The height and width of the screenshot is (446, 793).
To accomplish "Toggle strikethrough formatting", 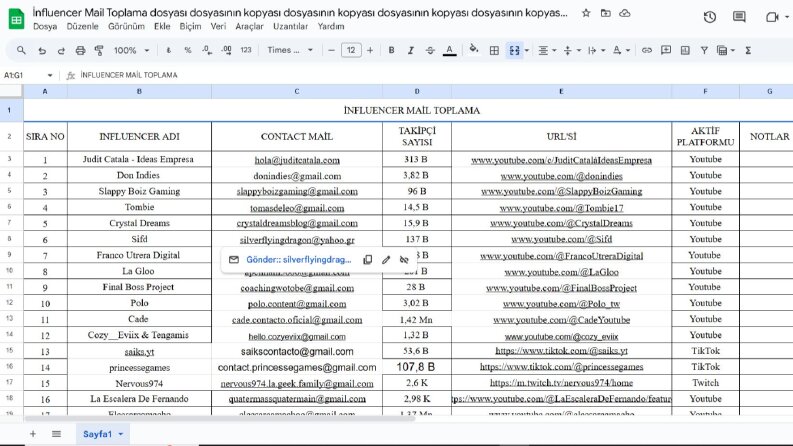I will (x=430, y=50).
